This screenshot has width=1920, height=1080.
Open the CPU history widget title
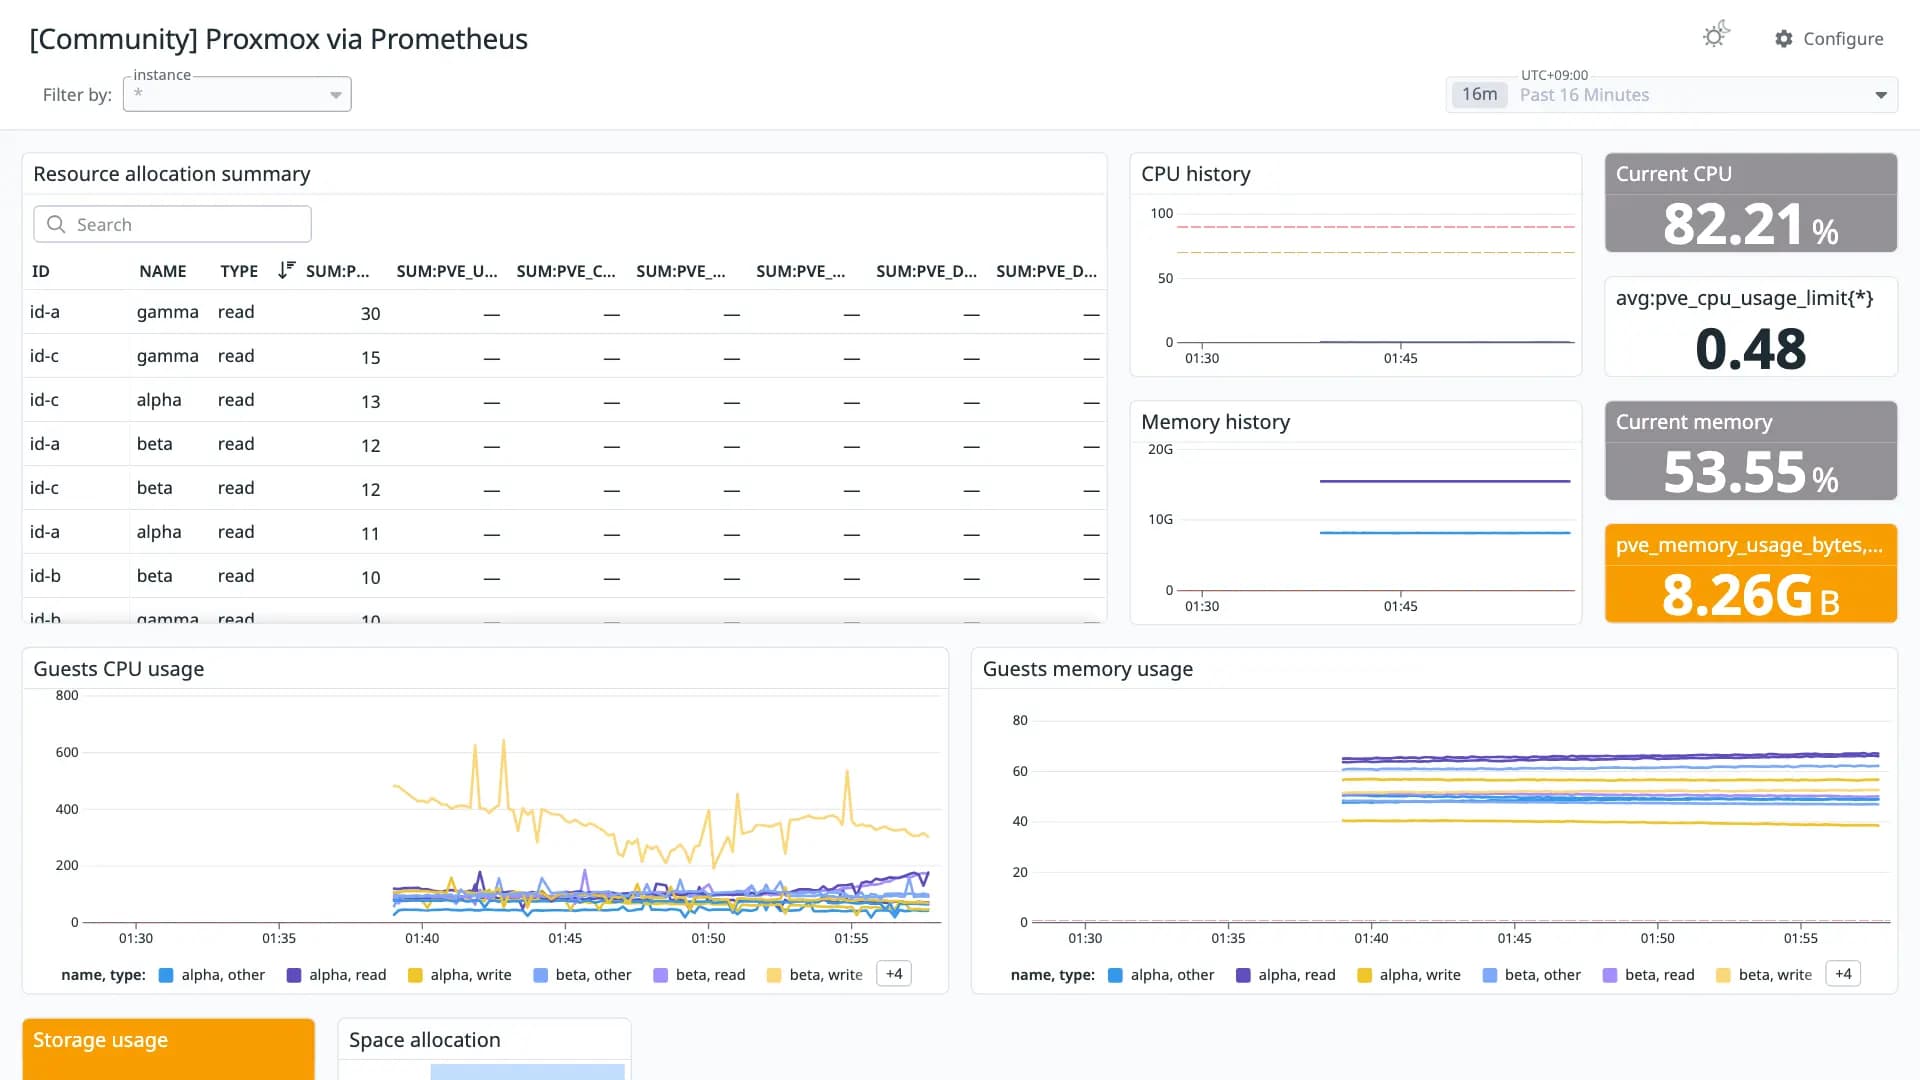click(1196, 174)
